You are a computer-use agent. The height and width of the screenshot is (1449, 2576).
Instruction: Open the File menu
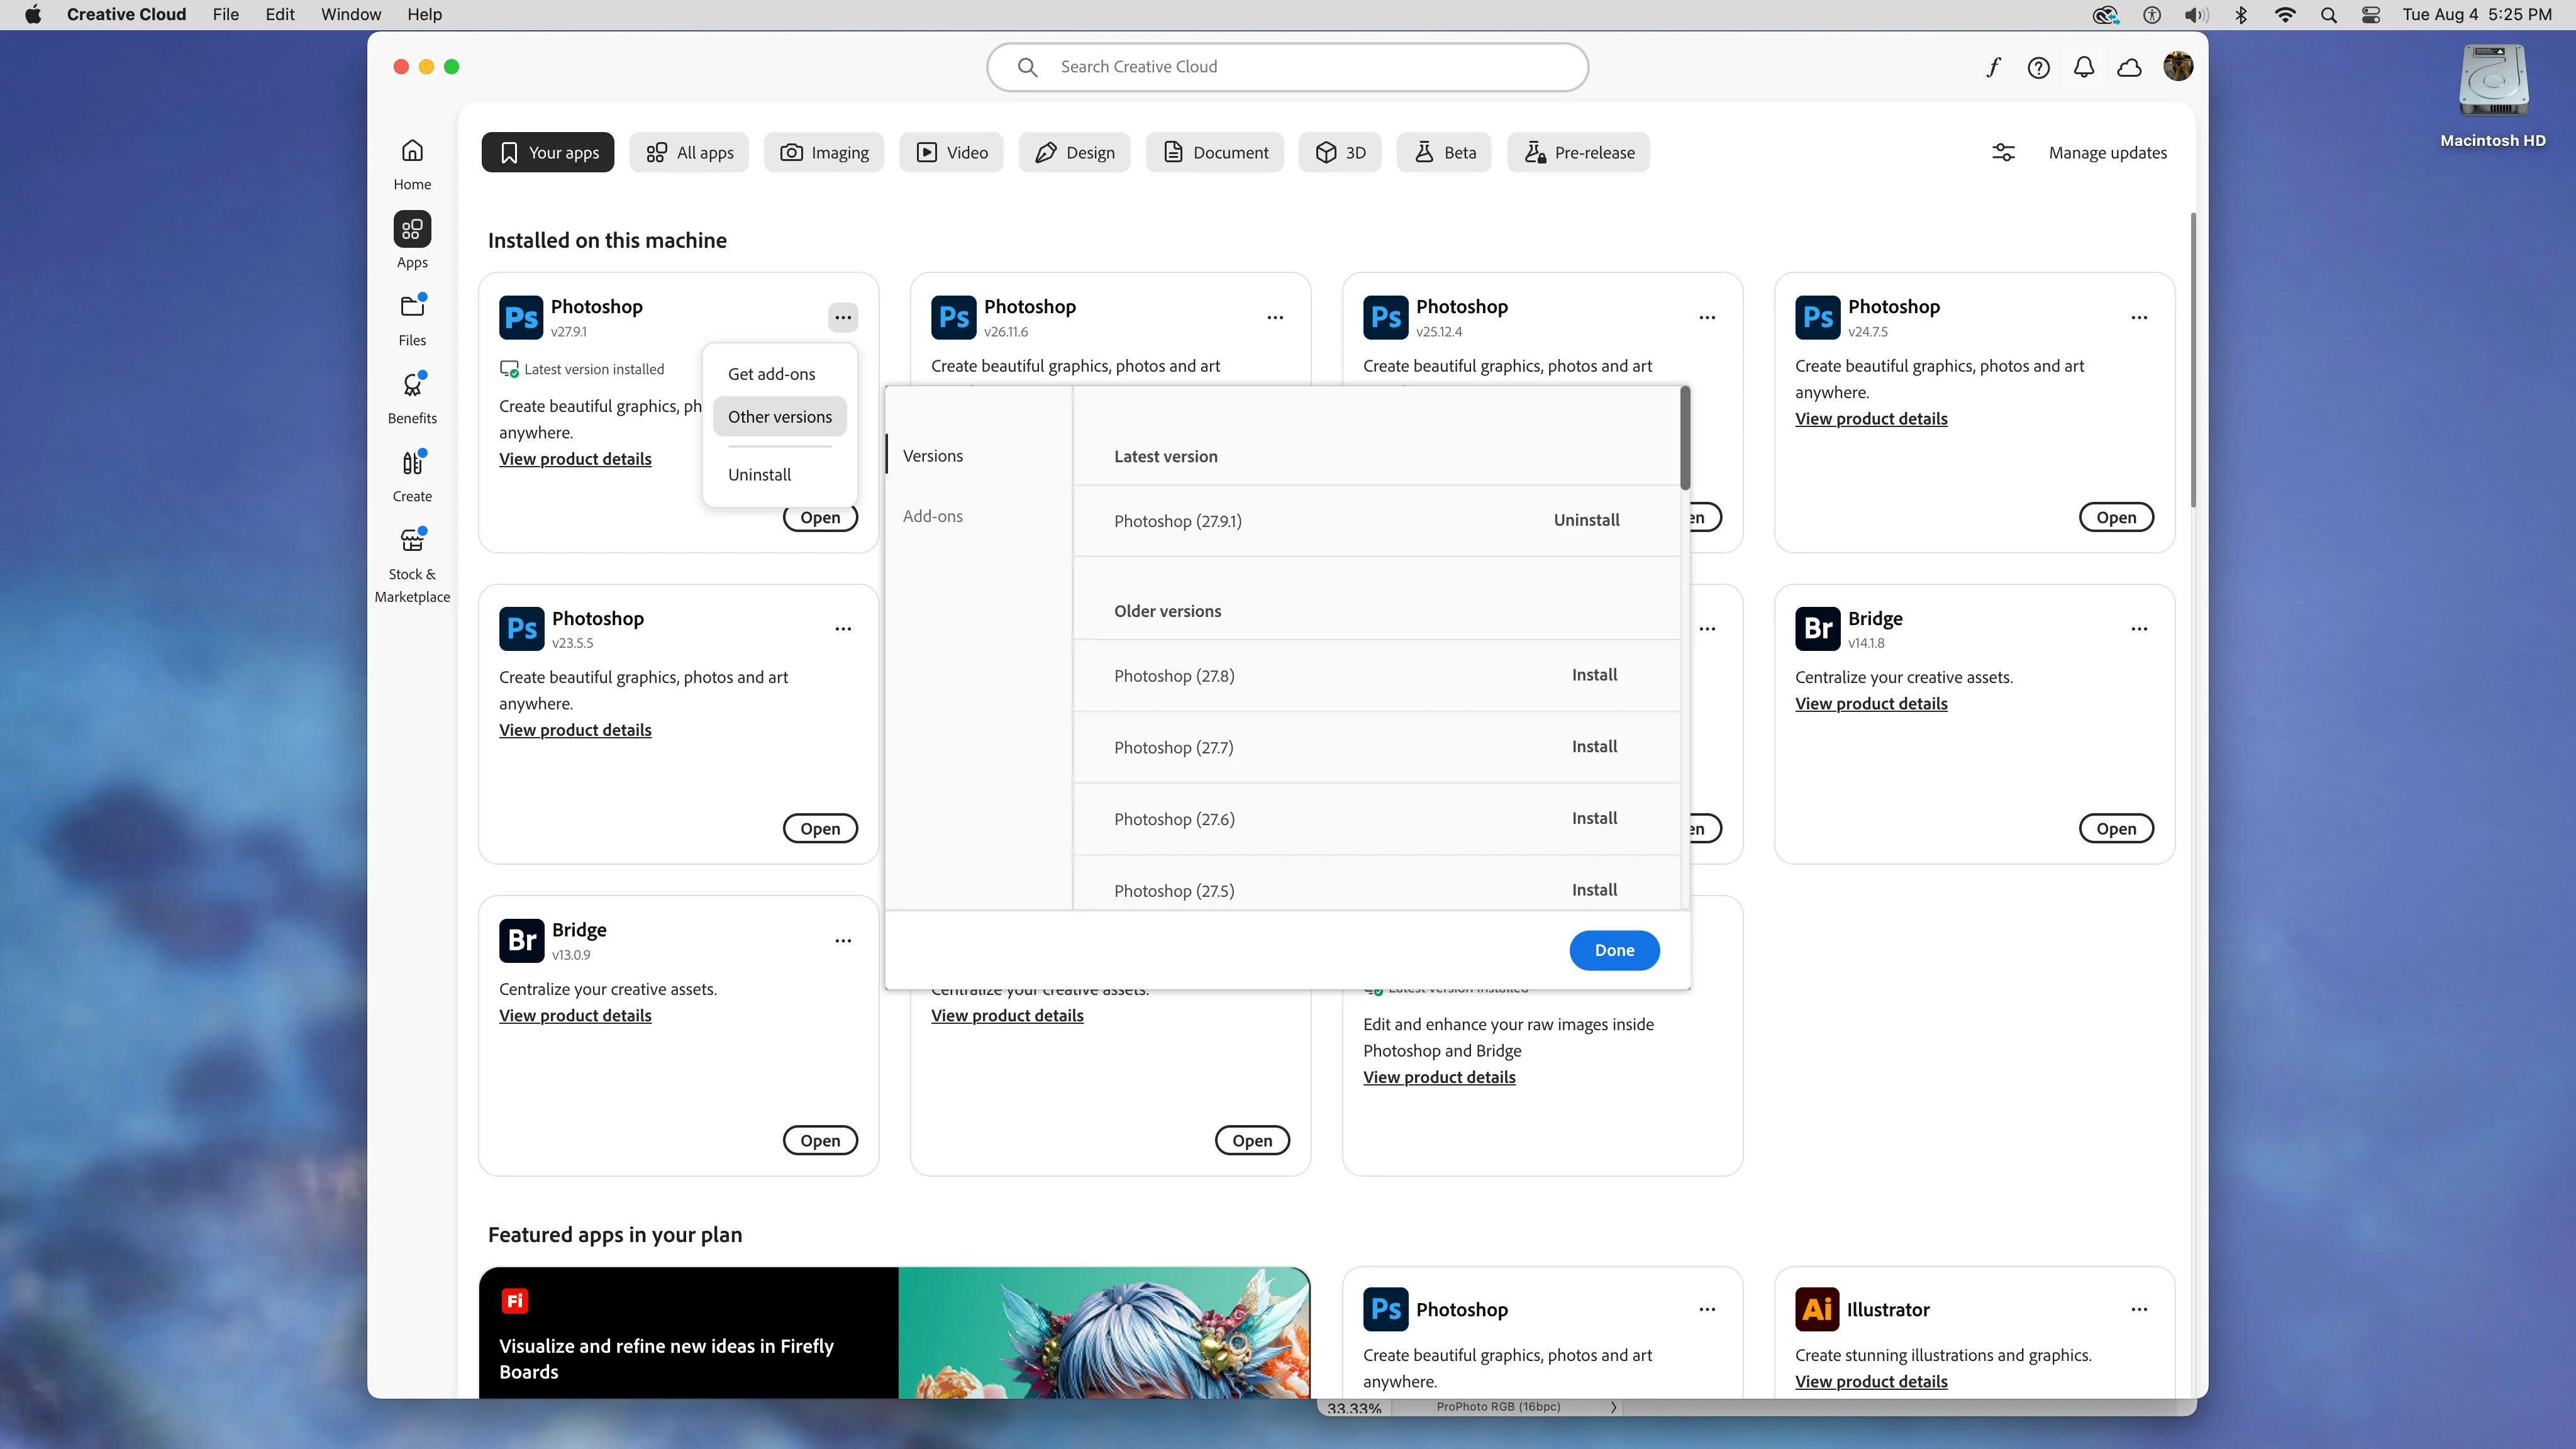pos(226,15)
